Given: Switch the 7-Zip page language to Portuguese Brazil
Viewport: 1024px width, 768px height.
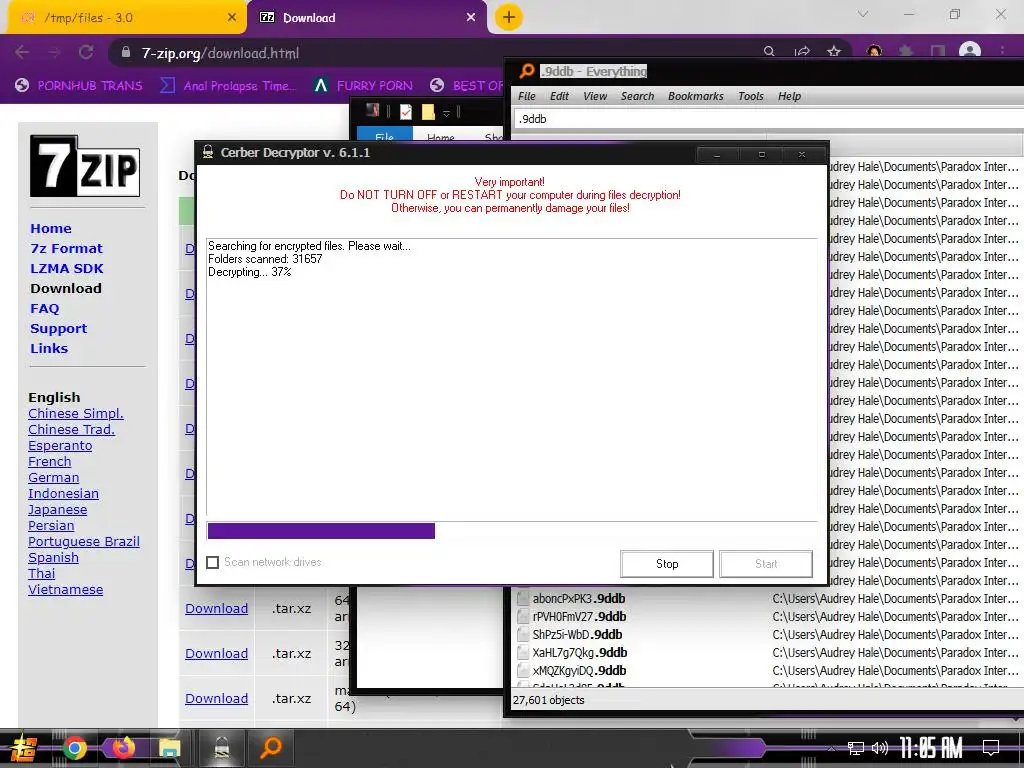Looking at the screenshot, I should click(84, 541).
